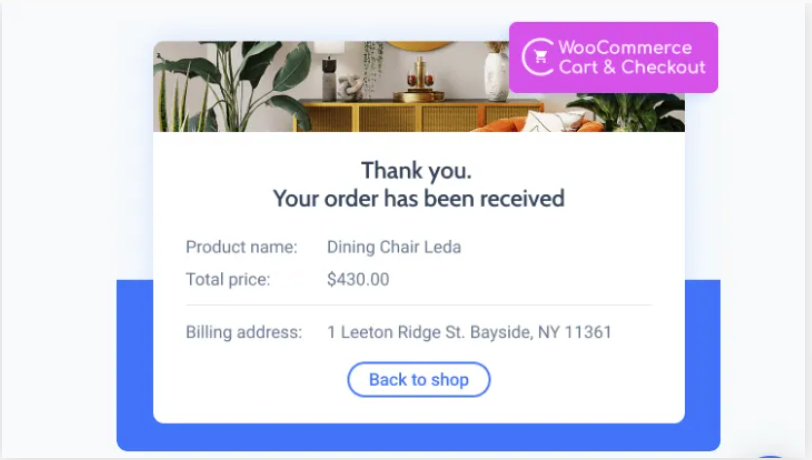Viewport: 812px width, 460px height.
Task: Click the Your order has been received heading
Action: pyautogui.click(x=418, y=198)
